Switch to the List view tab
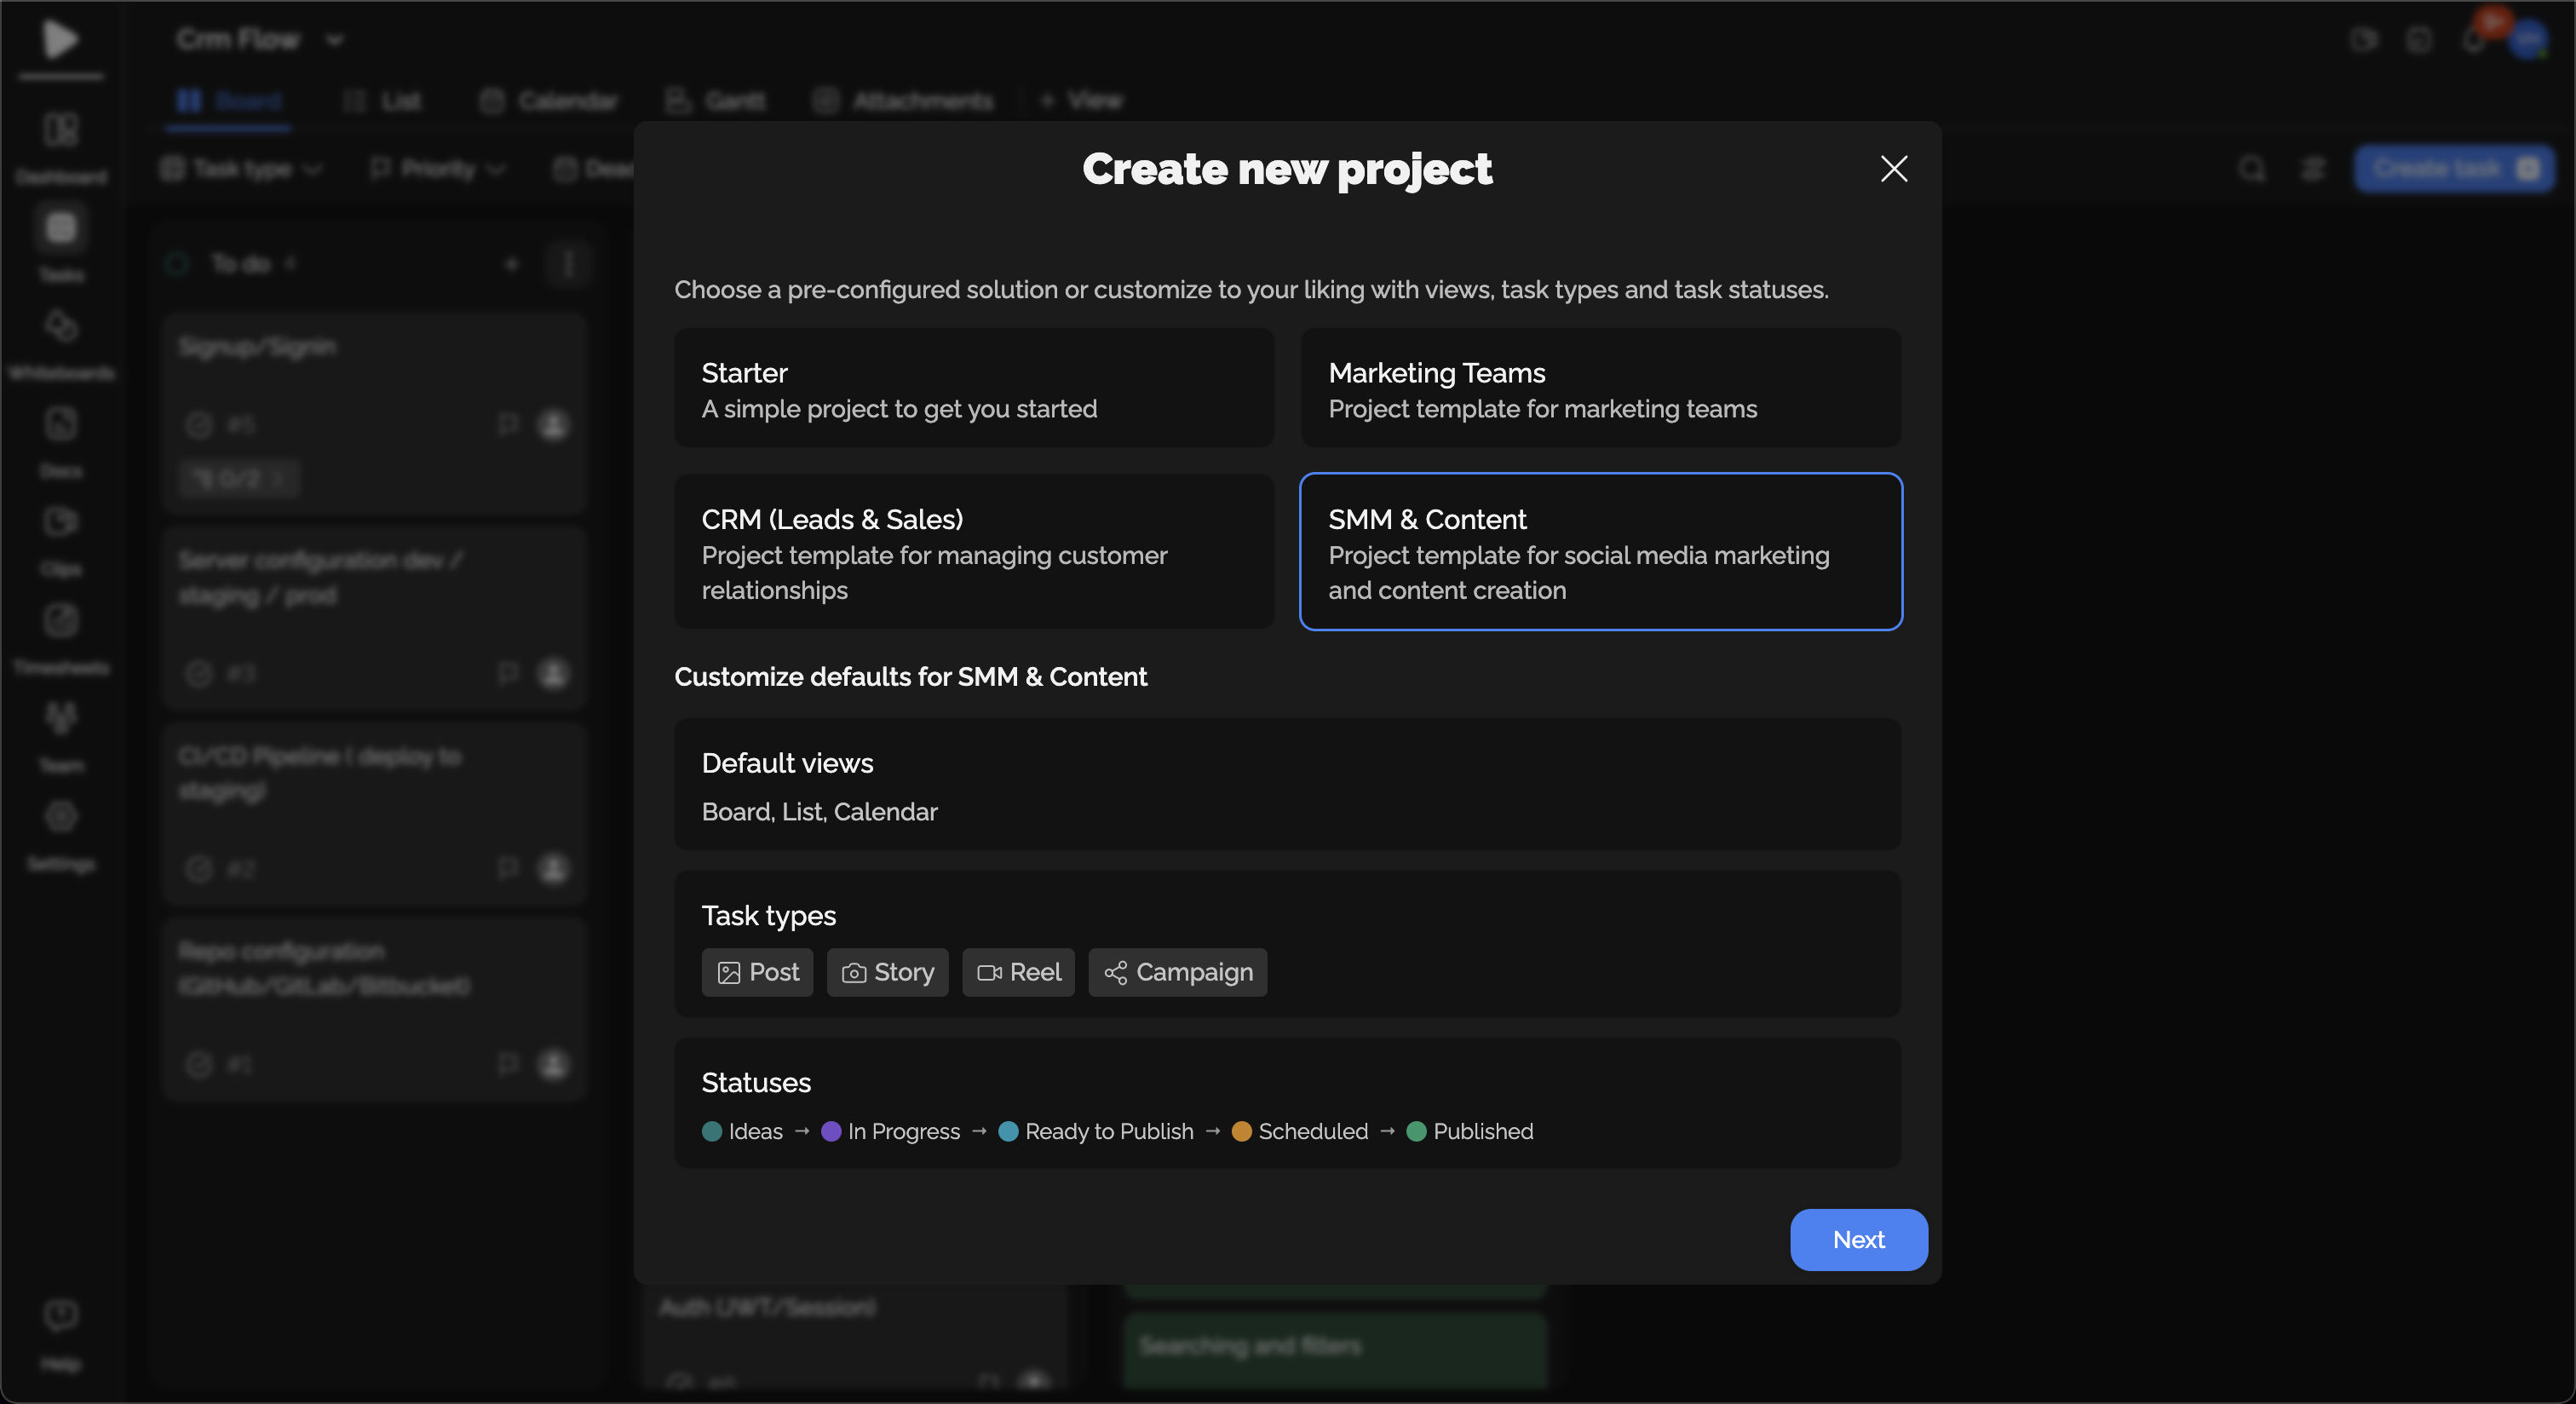Image resolution: width=2576 pixels, height=1404 pixels. coord(383,101)
